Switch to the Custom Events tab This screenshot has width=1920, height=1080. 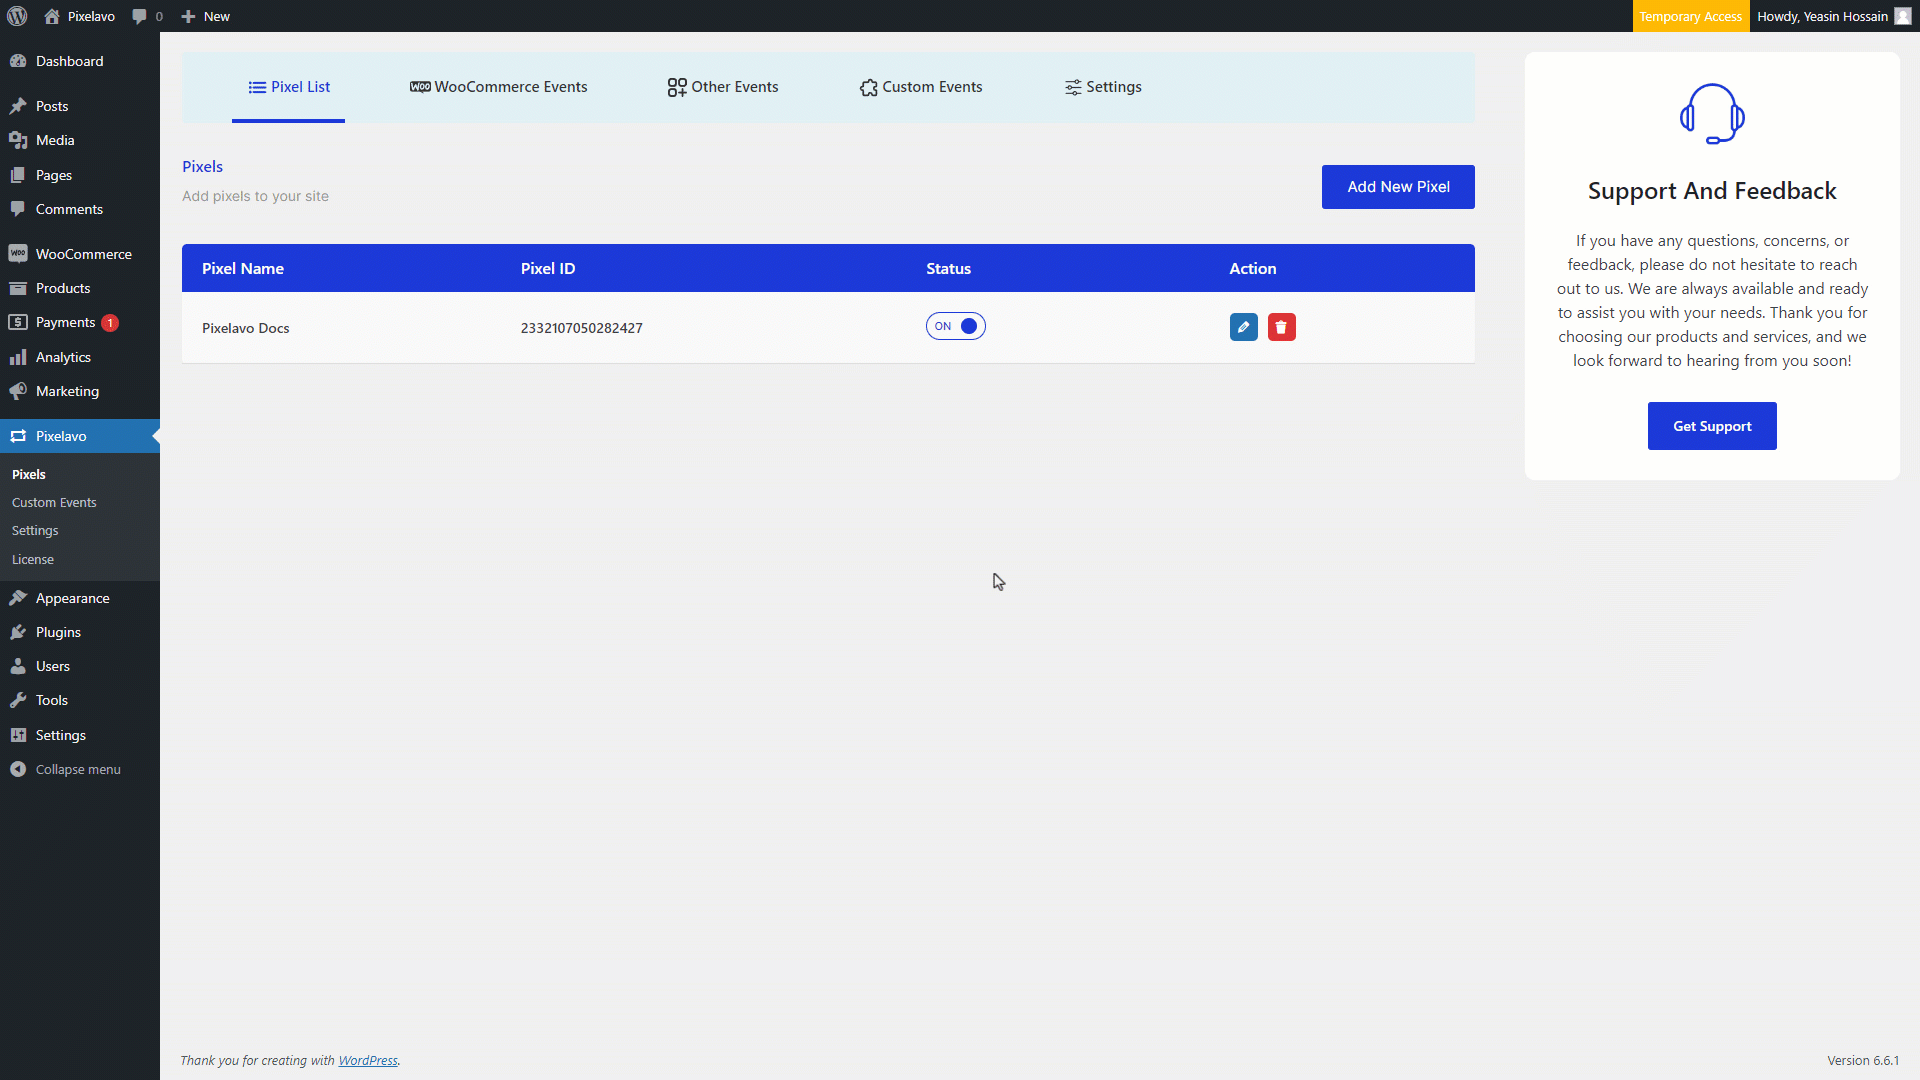coord(921,87)
